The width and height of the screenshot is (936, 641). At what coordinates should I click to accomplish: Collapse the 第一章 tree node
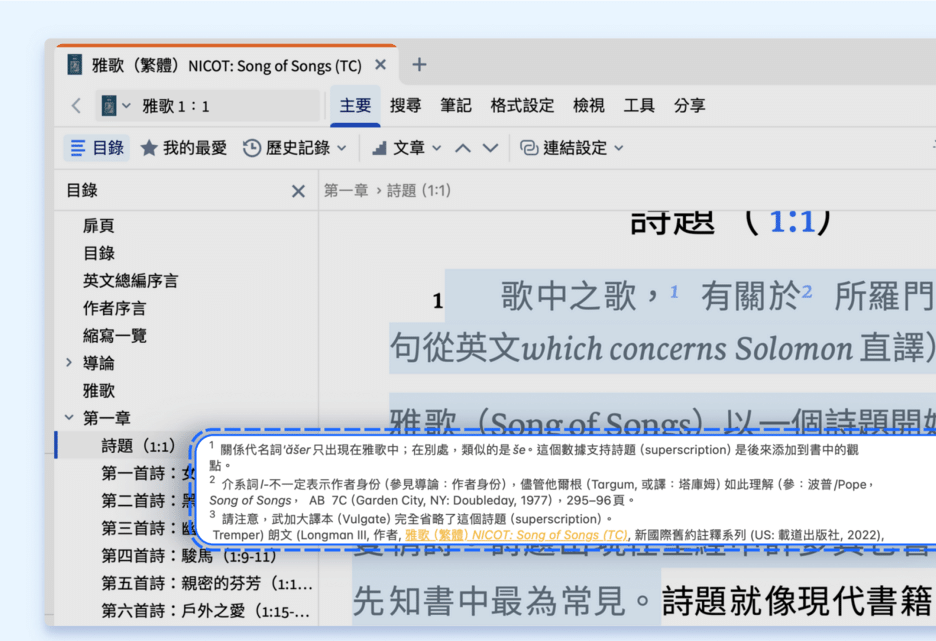tap(69, 417)
